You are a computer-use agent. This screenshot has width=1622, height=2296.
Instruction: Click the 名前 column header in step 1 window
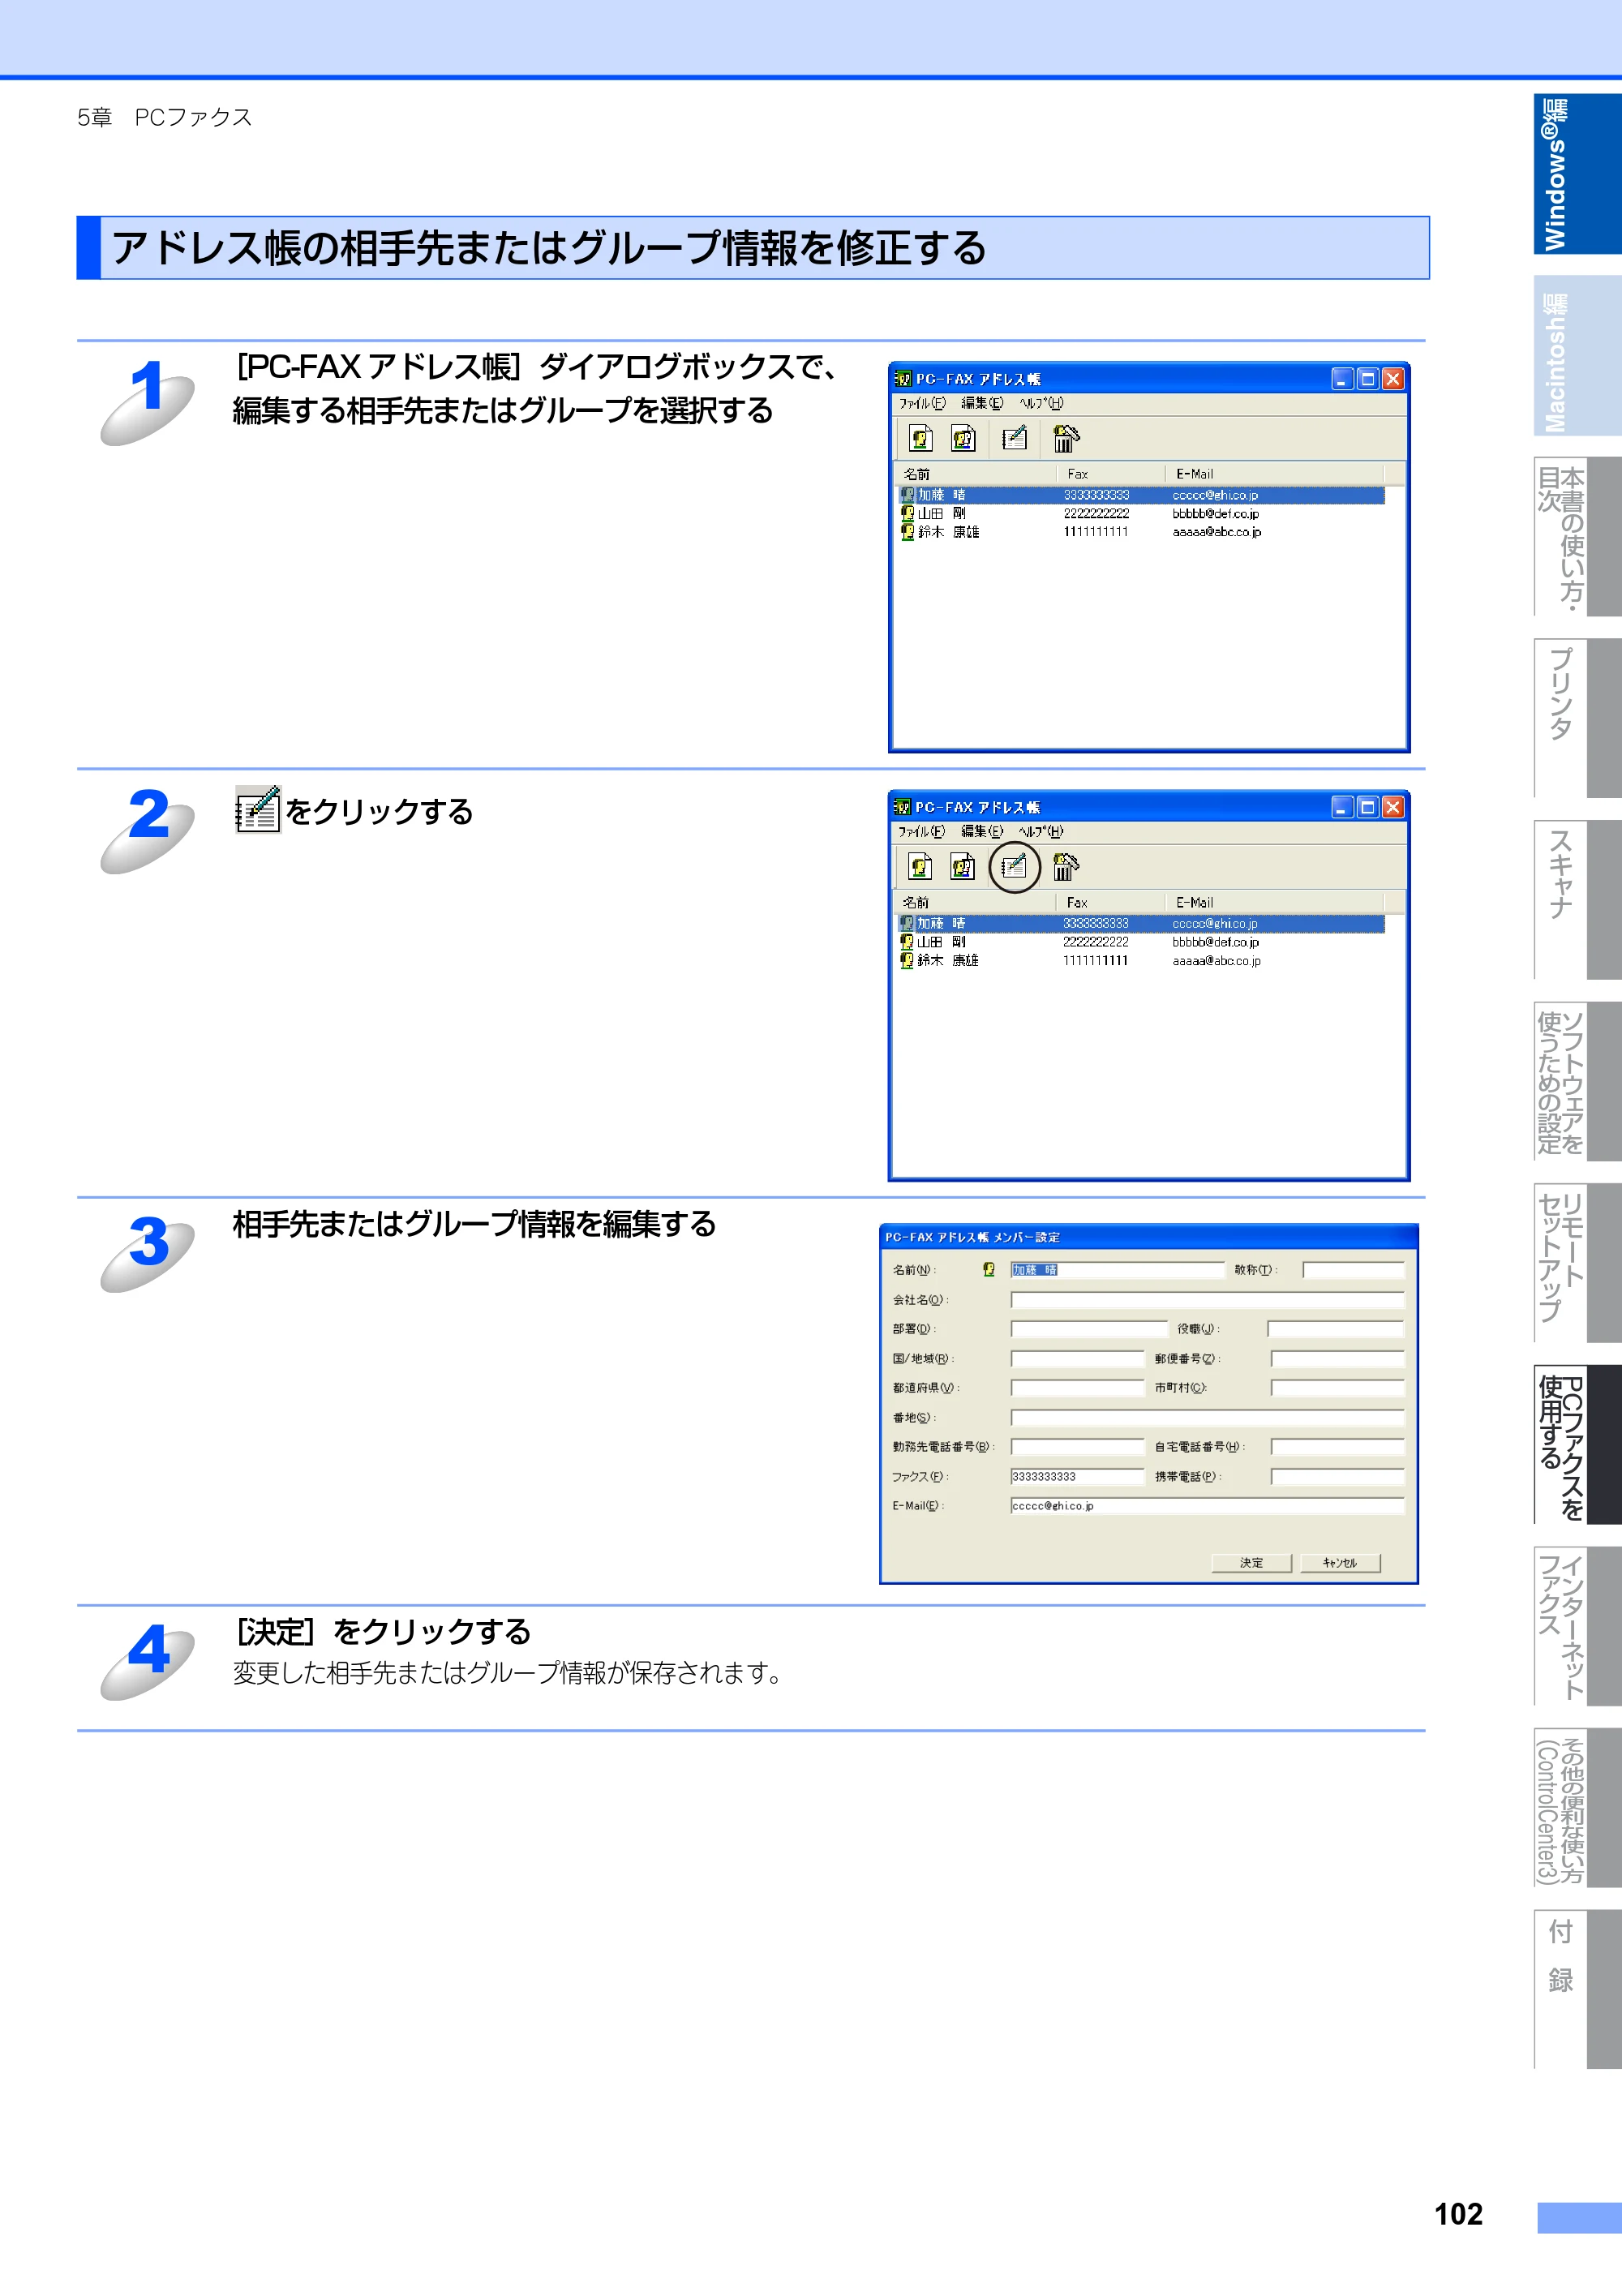coord(975,474)
